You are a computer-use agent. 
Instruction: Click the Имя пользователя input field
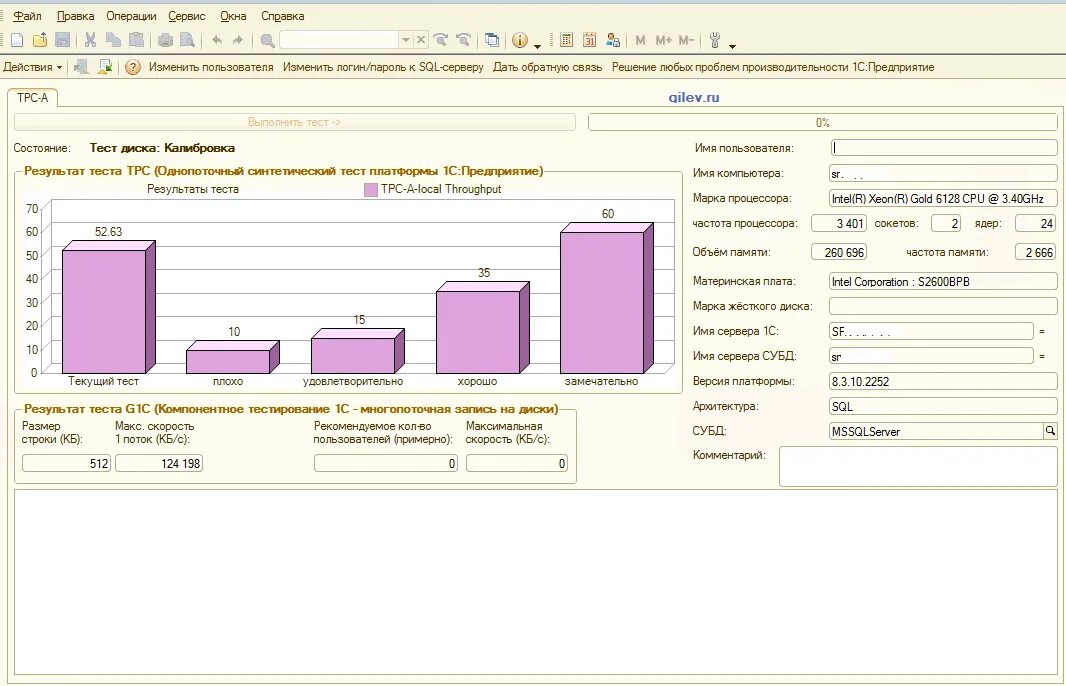(x=944, y=148)
